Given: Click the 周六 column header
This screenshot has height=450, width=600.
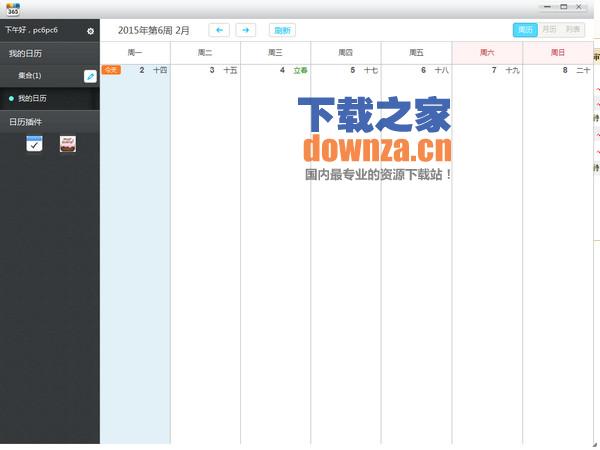Looking at the screenshot, I should point(487,53).
